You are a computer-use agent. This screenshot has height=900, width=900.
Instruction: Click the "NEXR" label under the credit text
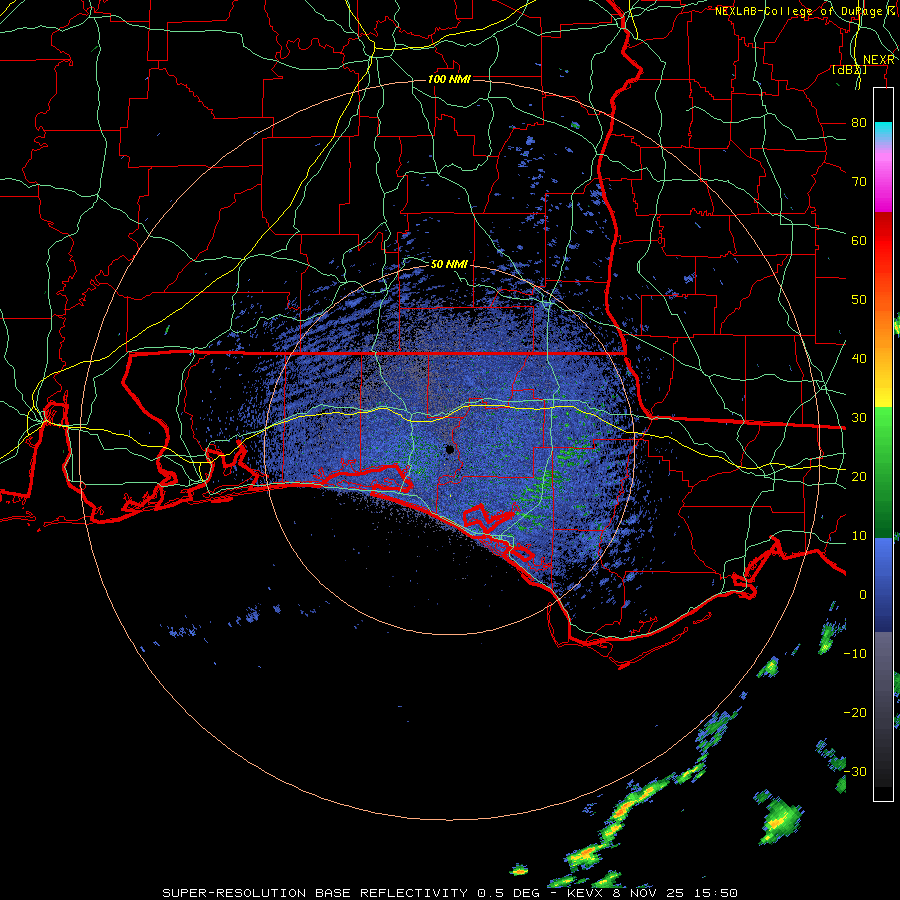tap(879, 60)
